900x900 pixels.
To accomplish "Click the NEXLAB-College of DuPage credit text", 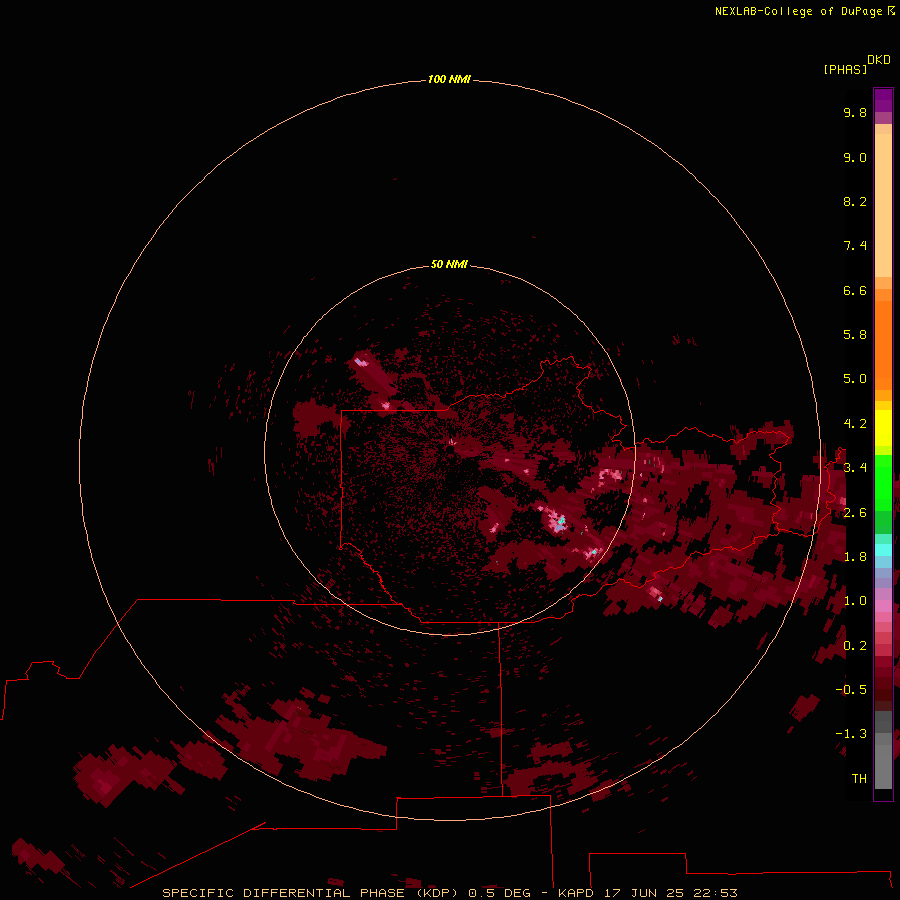I will pos(799,11).
